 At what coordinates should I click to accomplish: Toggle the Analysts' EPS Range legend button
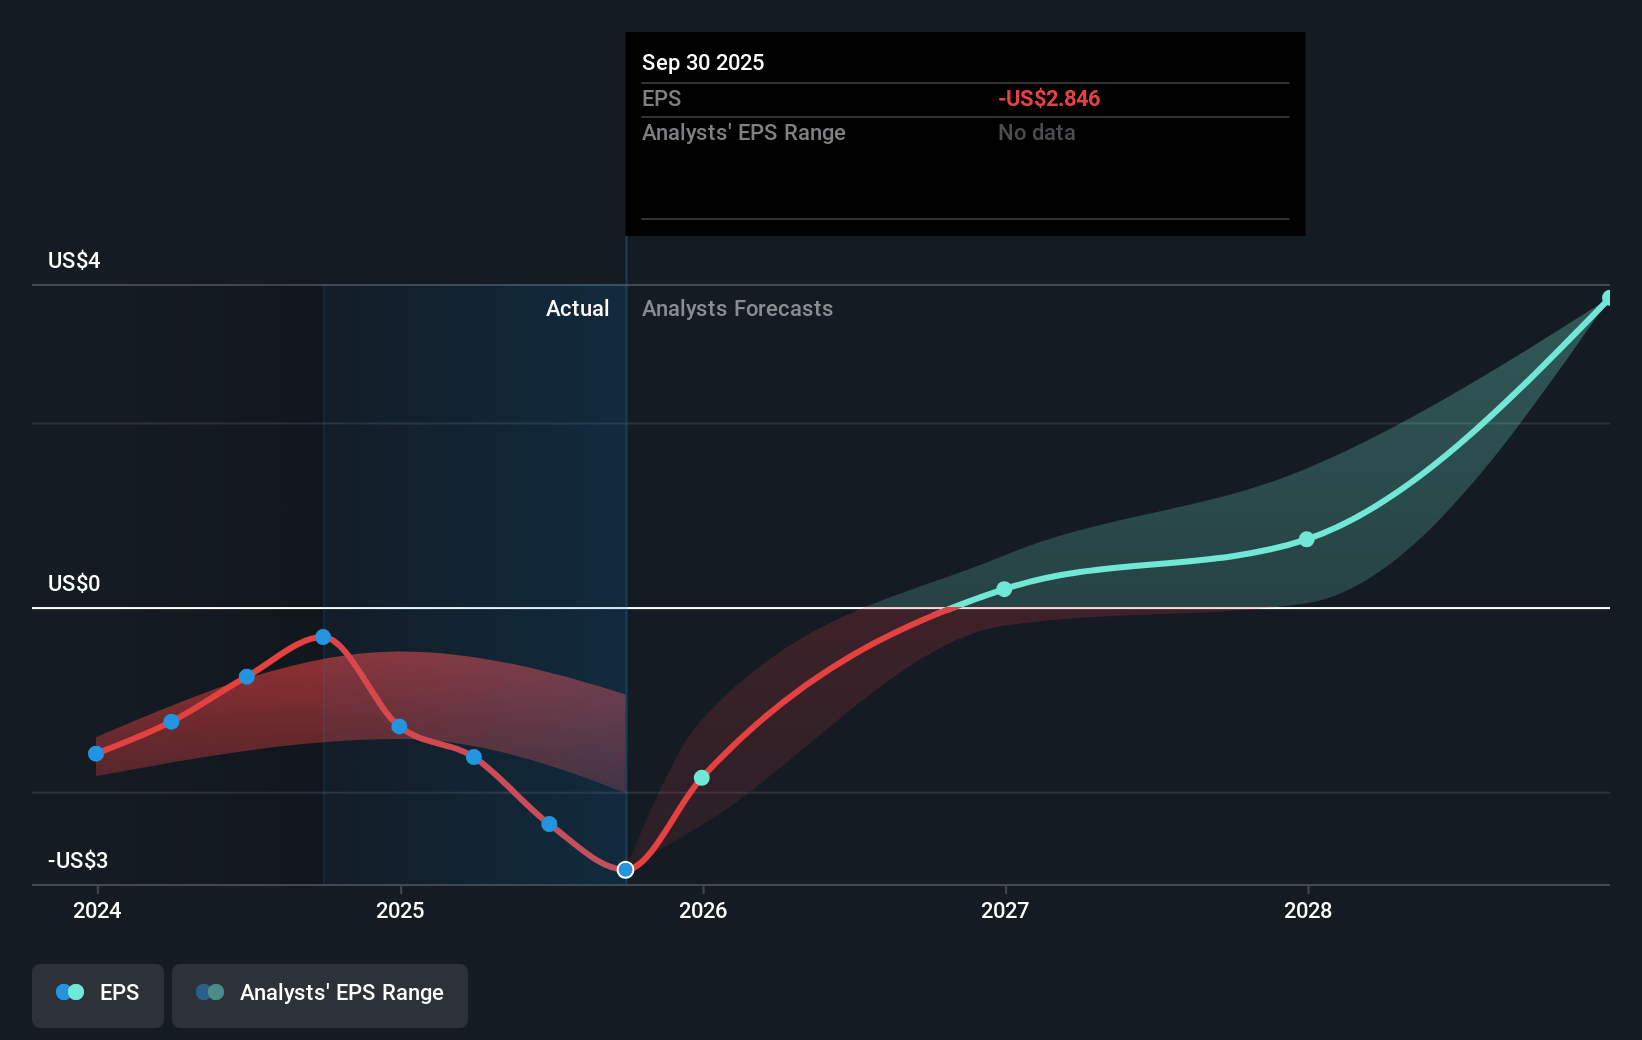point(320,994)
